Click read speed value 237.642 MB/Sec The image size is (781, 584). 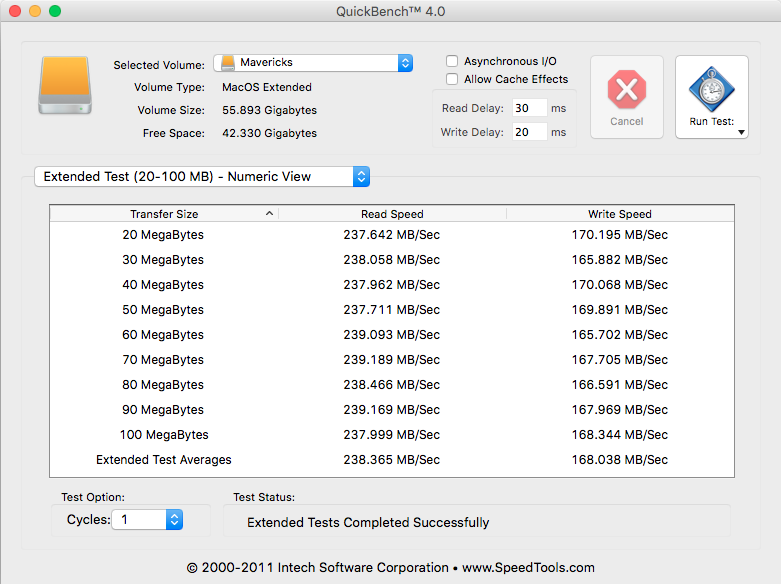(x=391, y=235)
